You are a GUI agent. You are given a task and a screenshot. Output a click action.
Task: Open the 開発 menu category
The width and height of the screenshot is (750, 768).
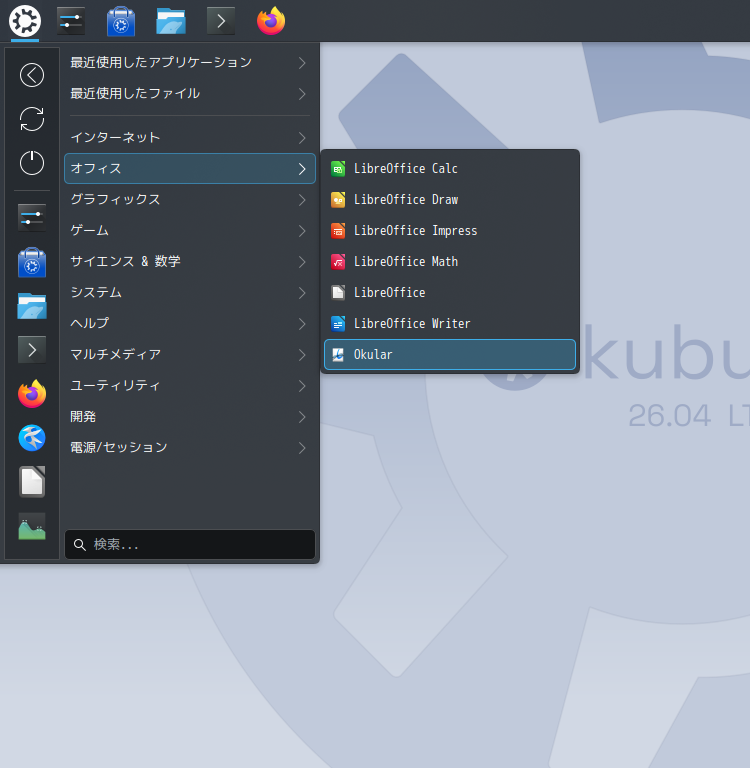click(190, 417)
